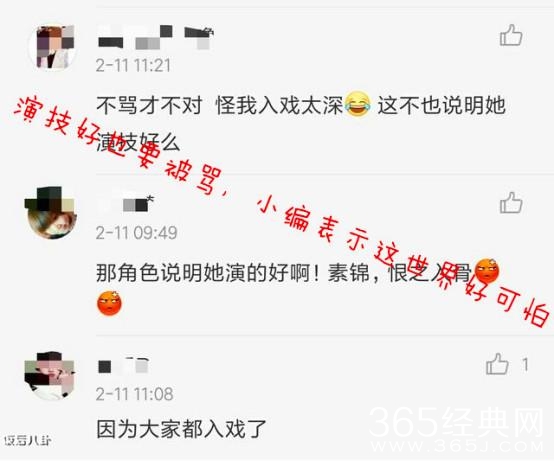Select the 2-11 09:49 timestamp
The height and width of the screenshot is (461, 554).
tap(136, 232)
